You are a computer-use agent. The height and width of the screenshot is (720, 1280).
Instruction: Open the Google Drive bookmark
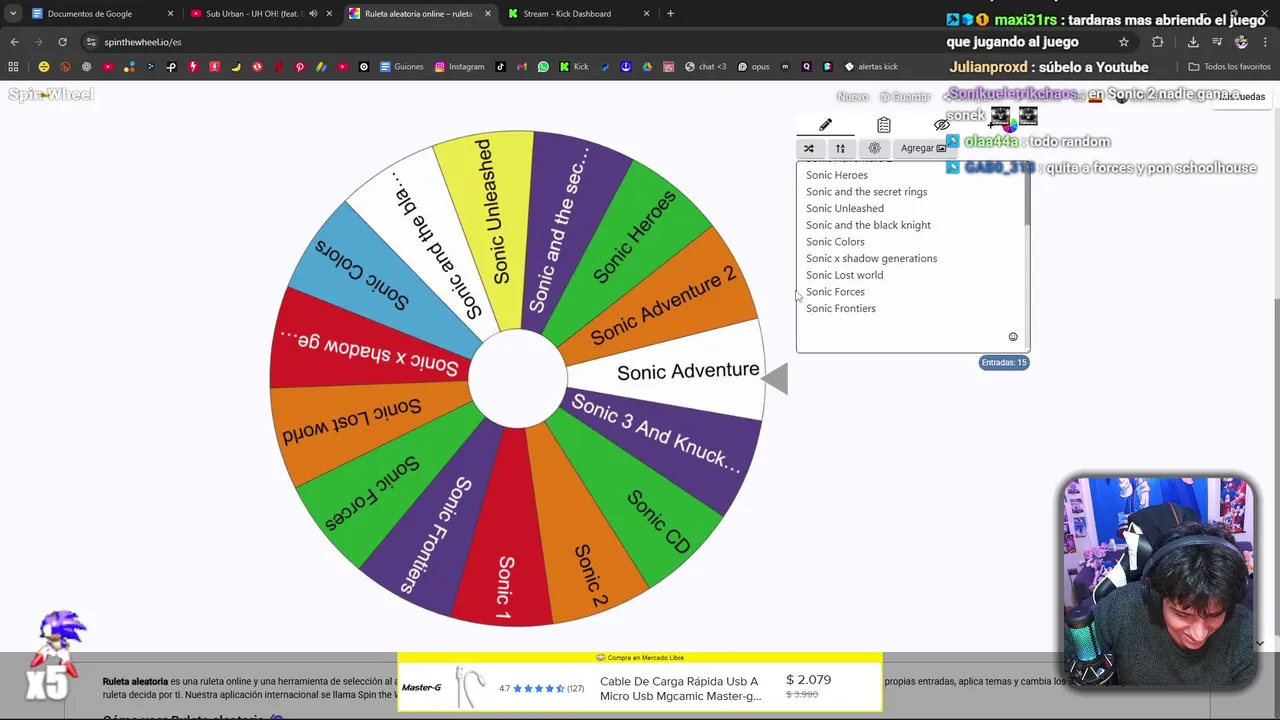647,67
